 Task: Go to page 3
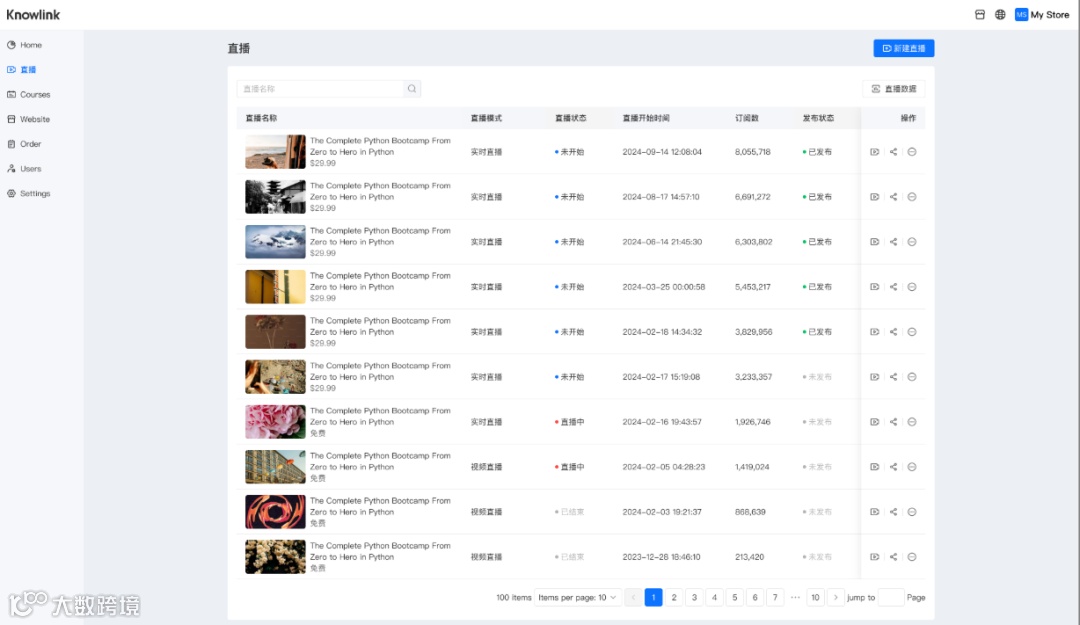pos(694,597)
